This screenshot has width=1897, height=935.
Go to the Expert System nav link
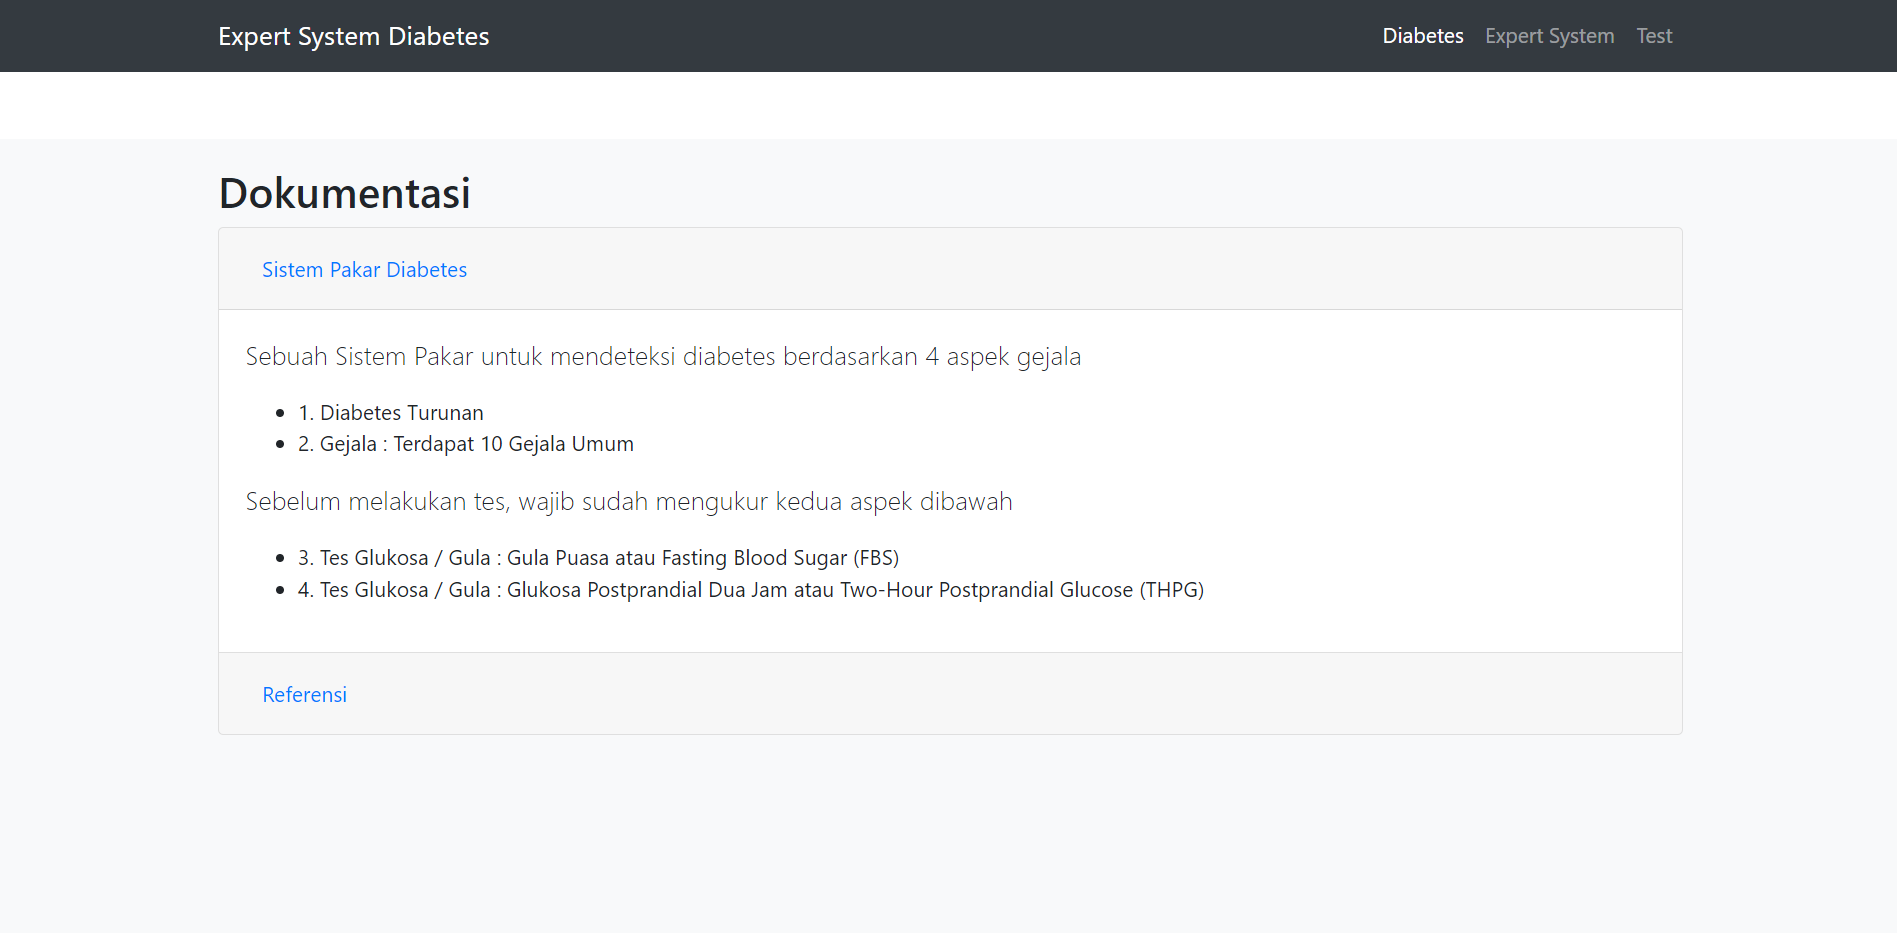click(x=1549, y=36)
